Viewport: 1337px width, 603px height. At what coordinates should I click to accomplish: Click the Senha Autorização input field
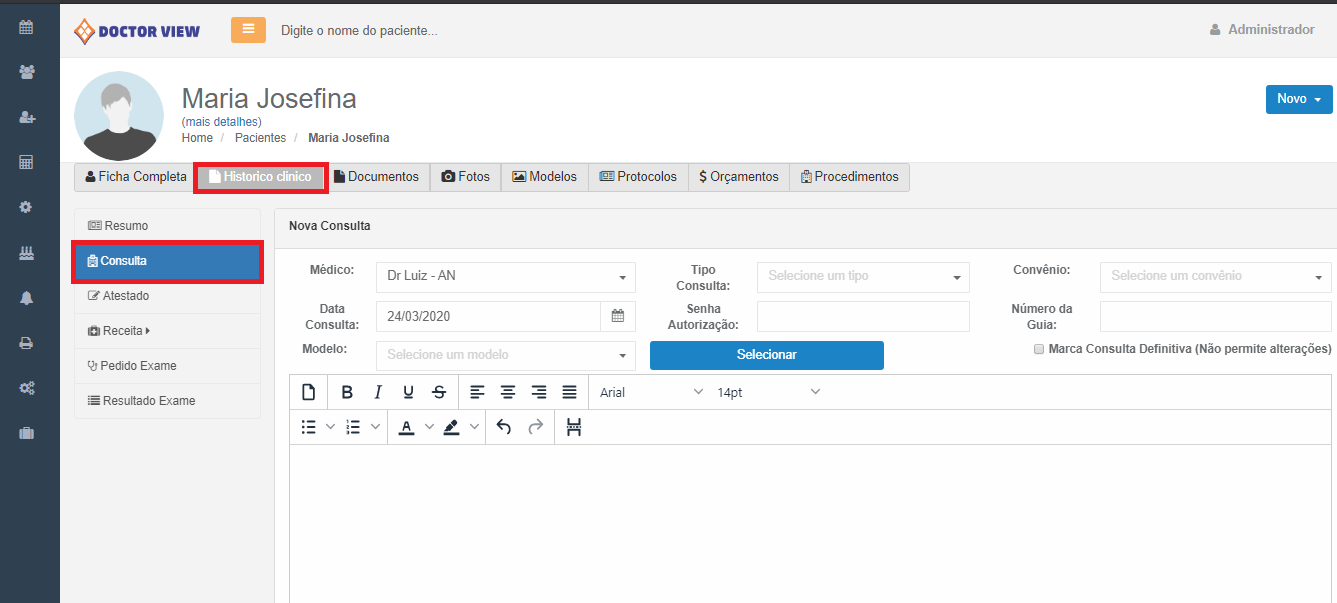tap(863, 316)
